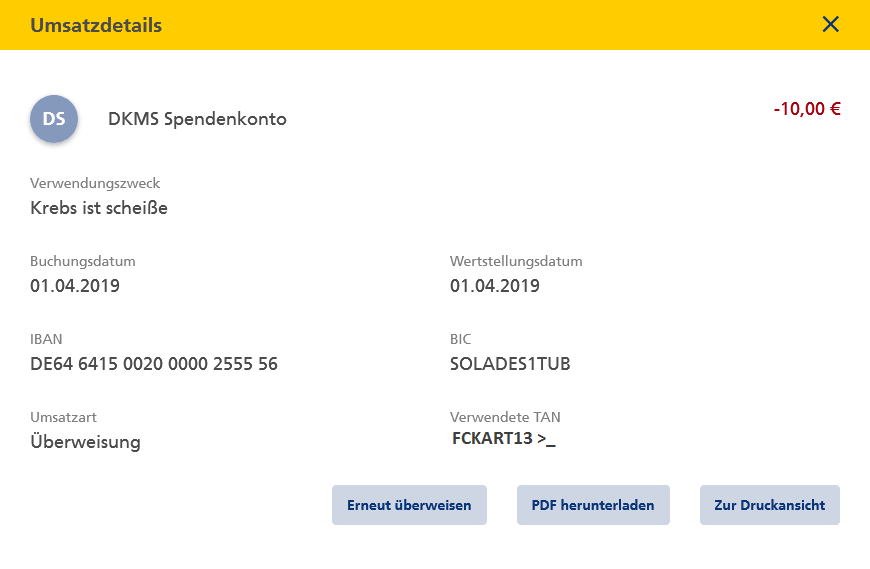Image resolution: width=870 pixels, height=569 pixels.
Task: Select the DKMS Spendenkonto recipient name
Action: [x=197, y=119]
